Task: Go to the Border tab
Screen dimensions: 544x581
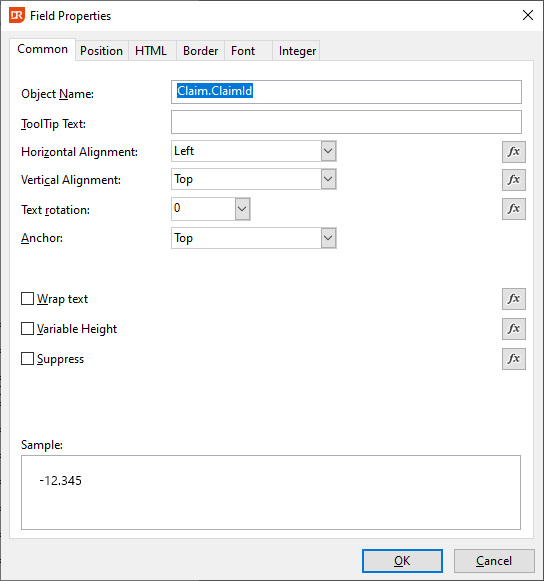Action: [x=200, y=51]
